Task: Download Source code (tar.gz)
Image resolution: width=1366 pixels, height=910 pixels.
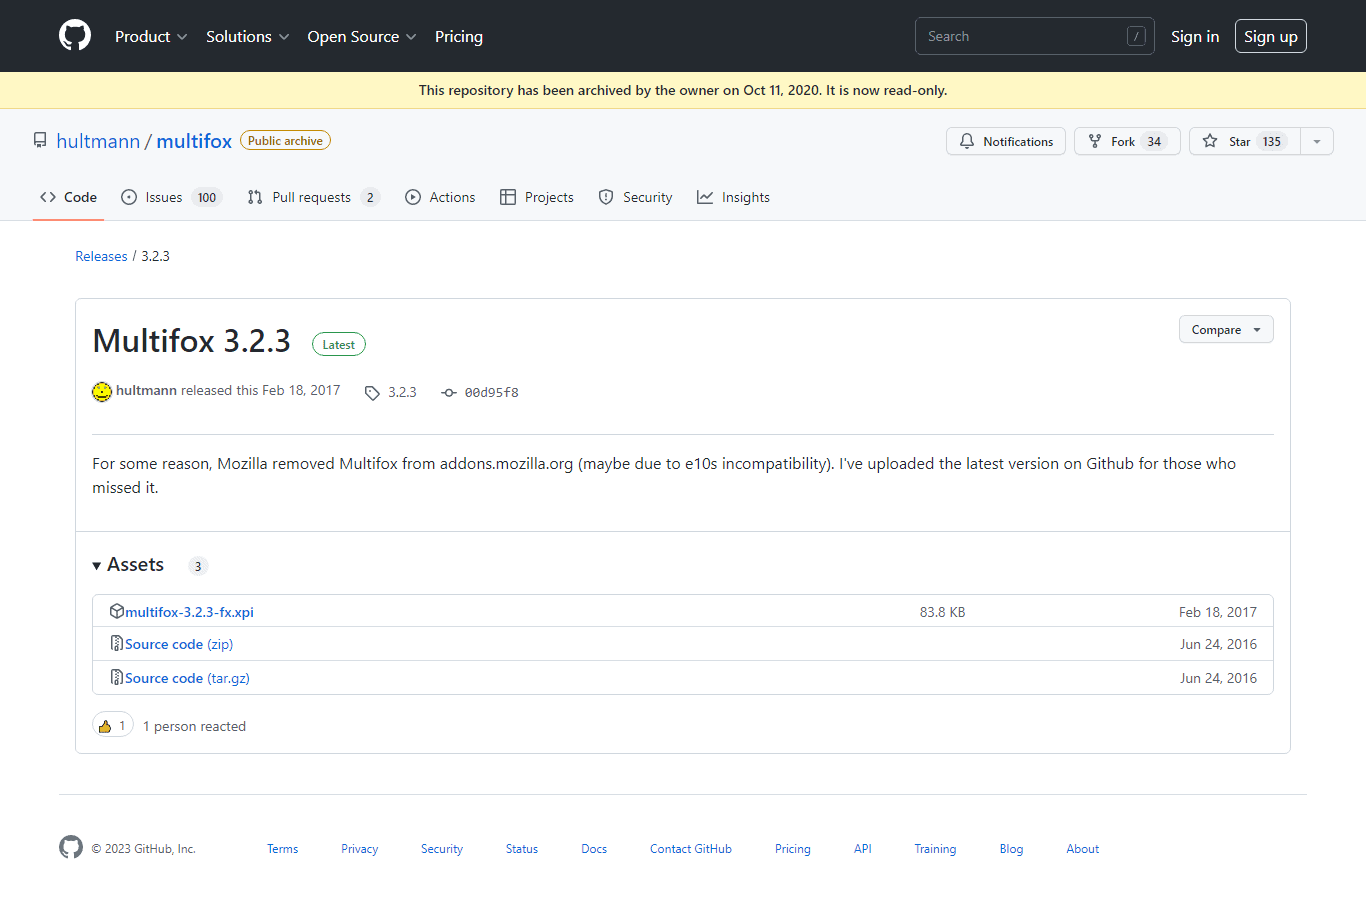Action: click(187, 678)
